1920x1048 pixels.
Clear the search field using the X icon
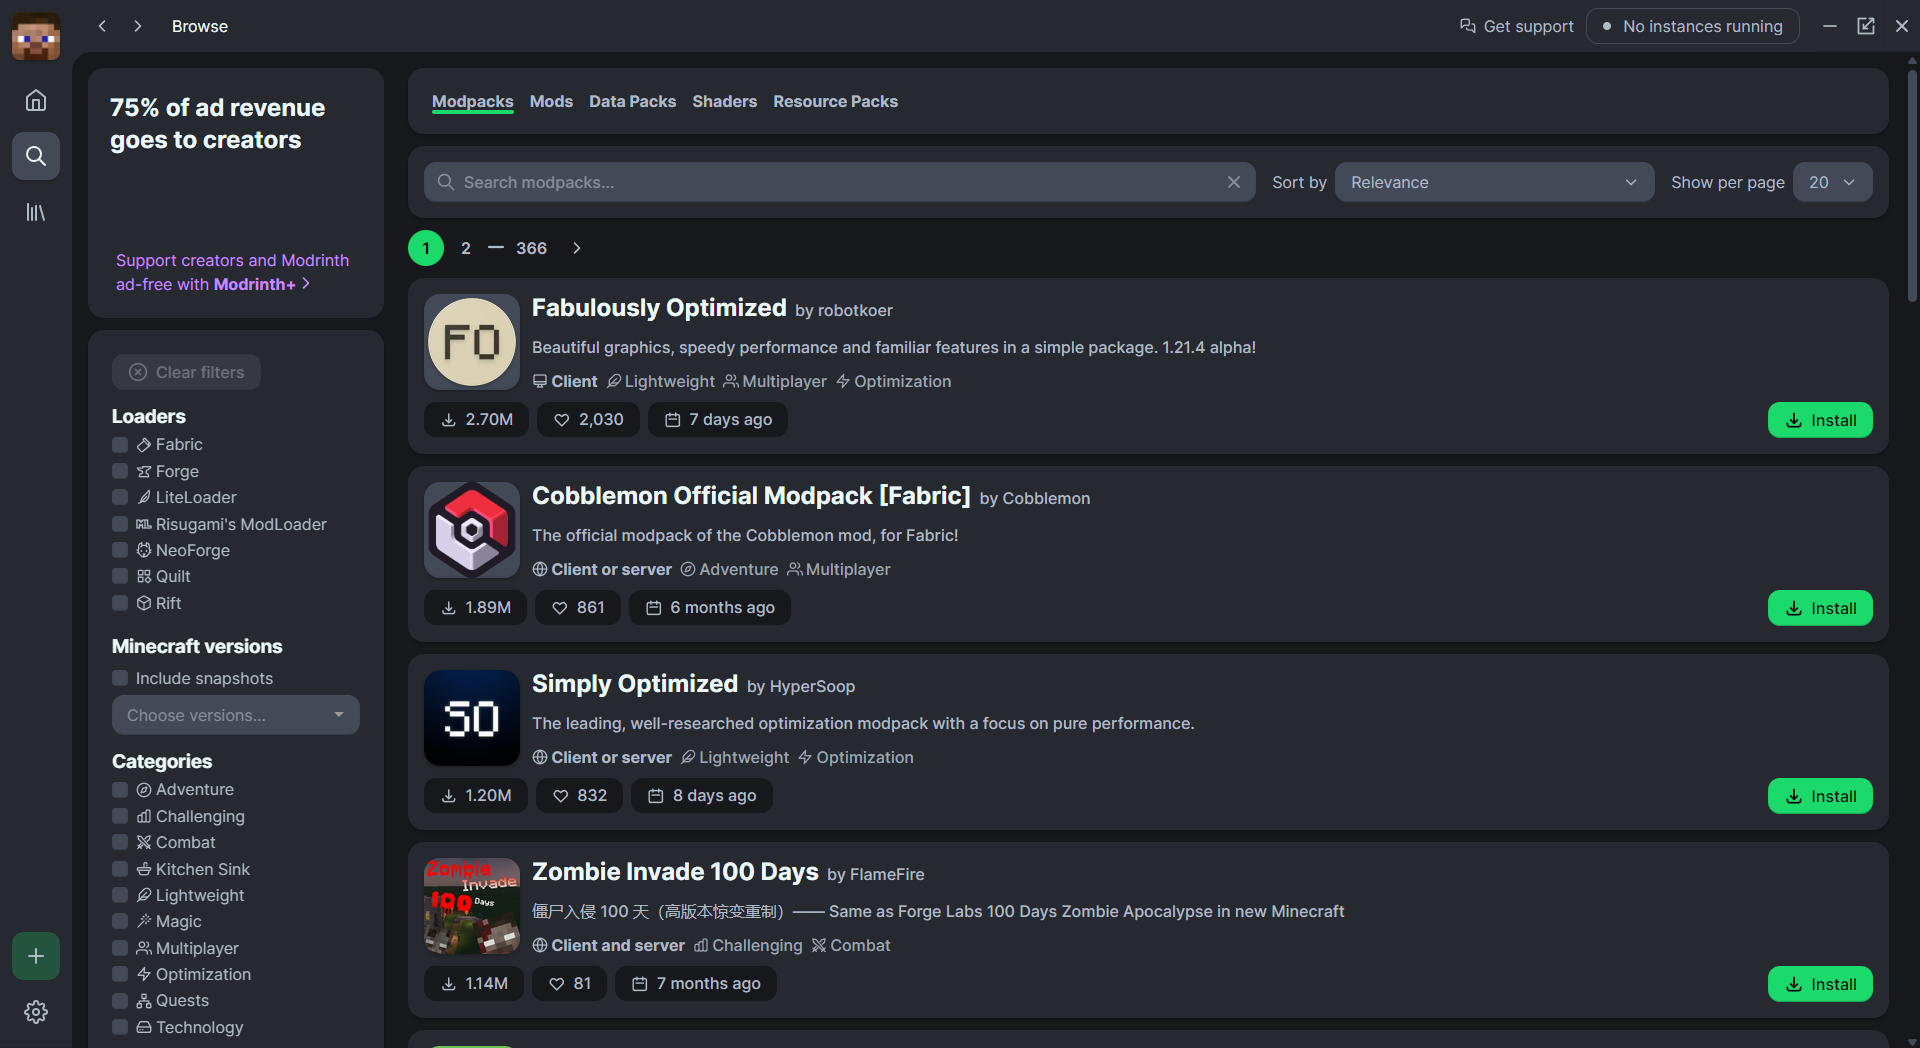click(x=1234, y=182)
